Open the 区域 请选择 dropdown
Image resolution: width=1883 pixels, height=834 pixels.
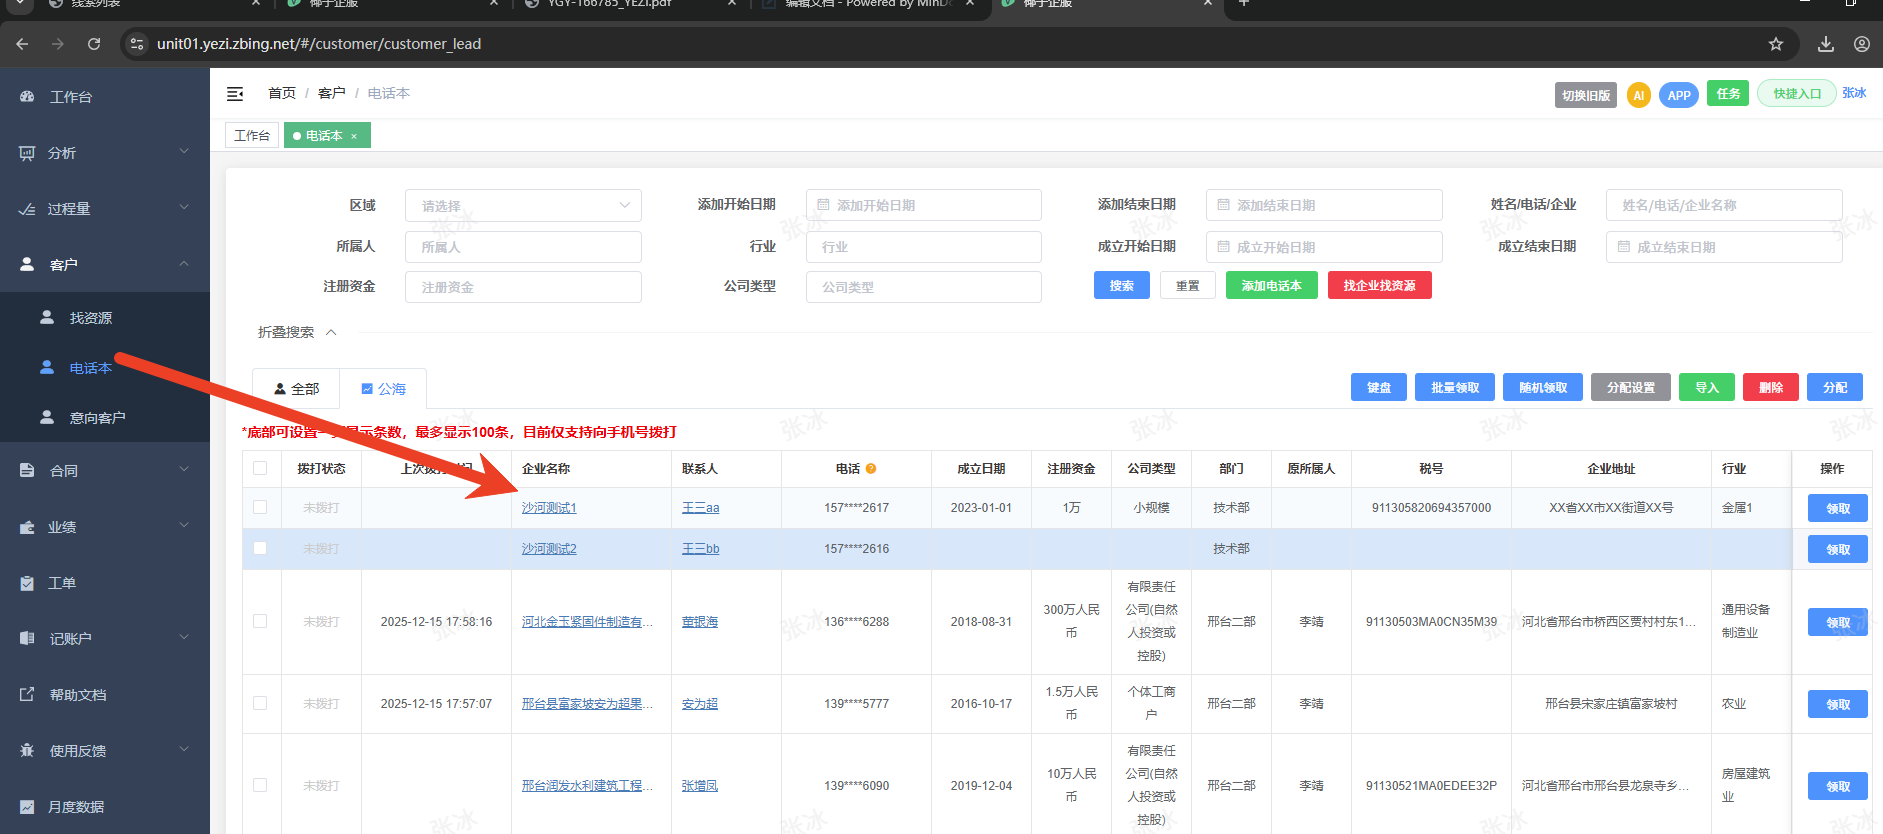tap(523, 205)
